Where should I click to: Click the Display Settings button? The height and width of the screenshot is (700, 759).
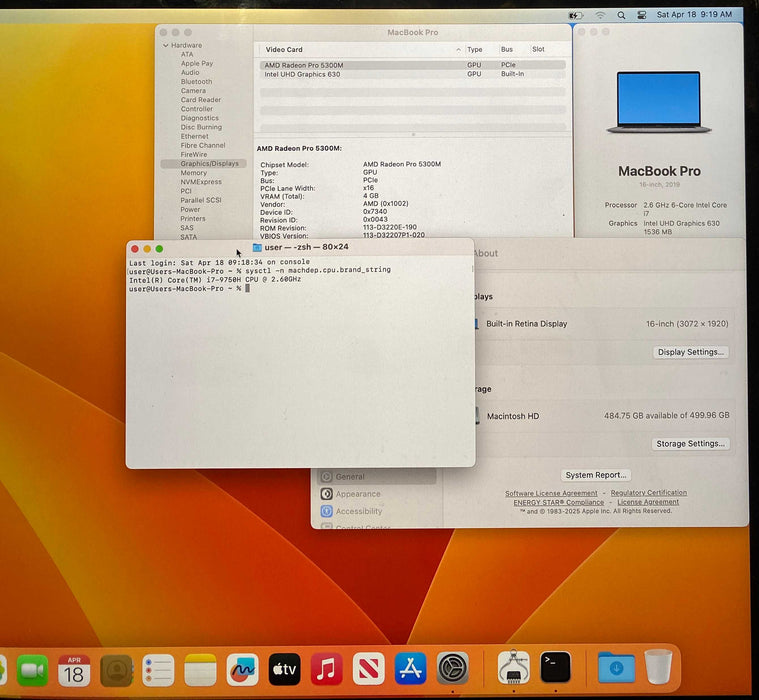click(x=691, y=352)
